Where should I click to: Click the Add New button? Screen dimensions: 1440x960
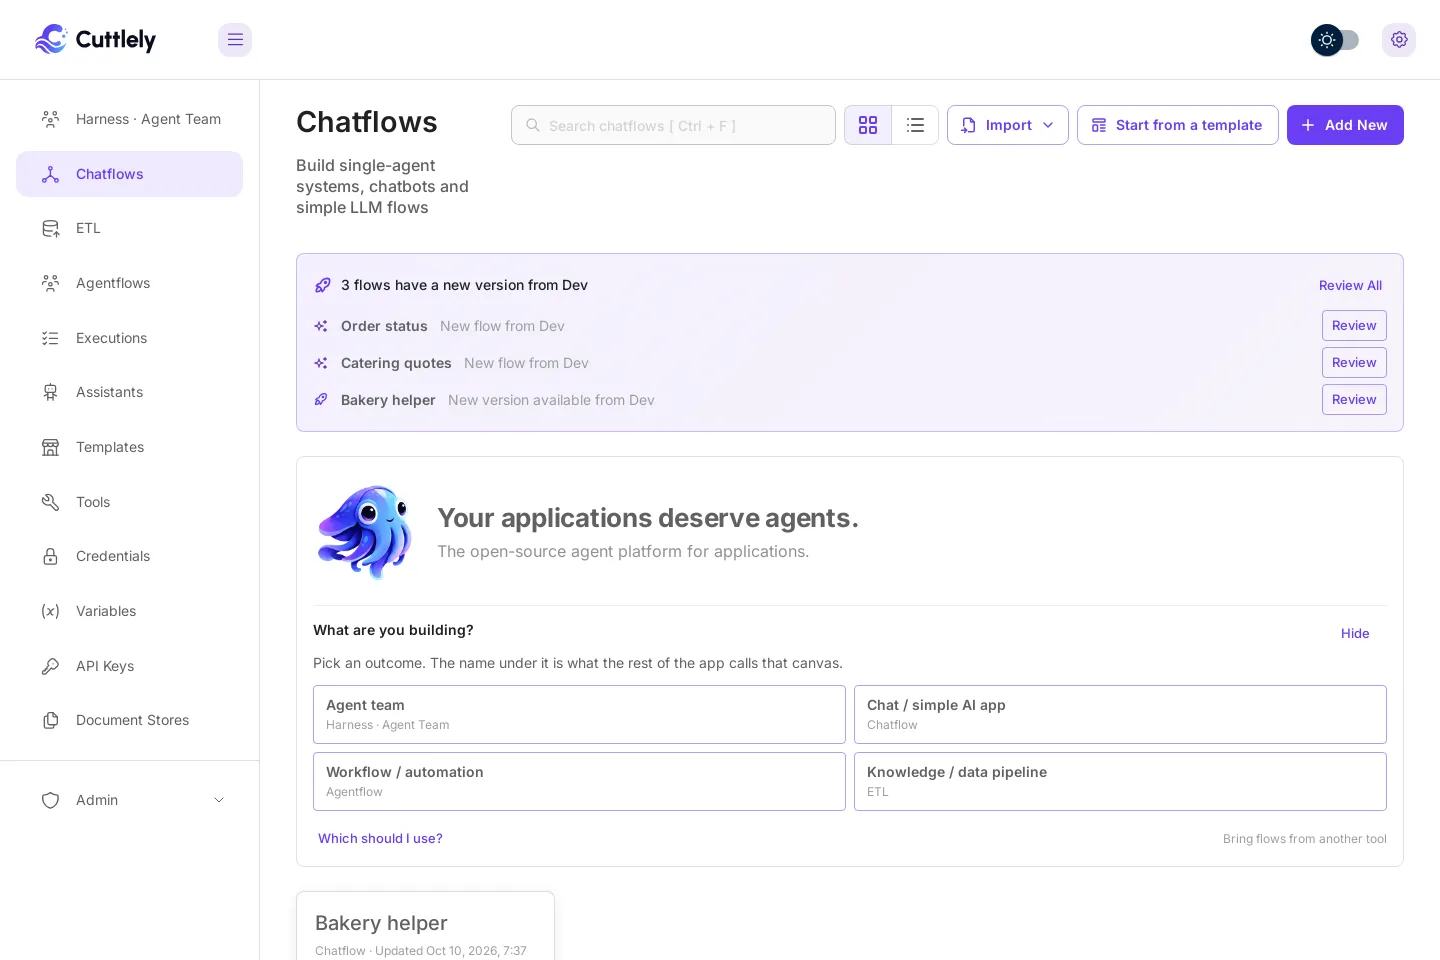(1345, 125)
